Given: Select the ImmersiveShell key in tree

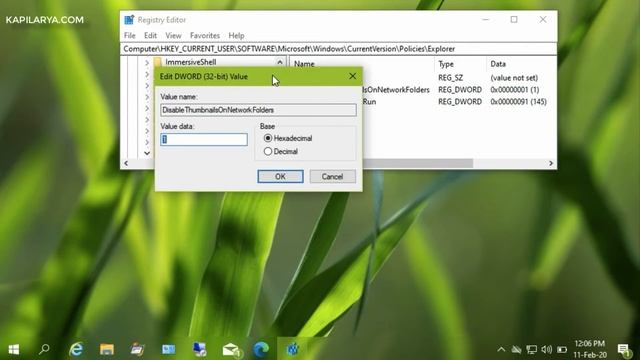Looking at the screenshot, I should (x=191, y=62).
